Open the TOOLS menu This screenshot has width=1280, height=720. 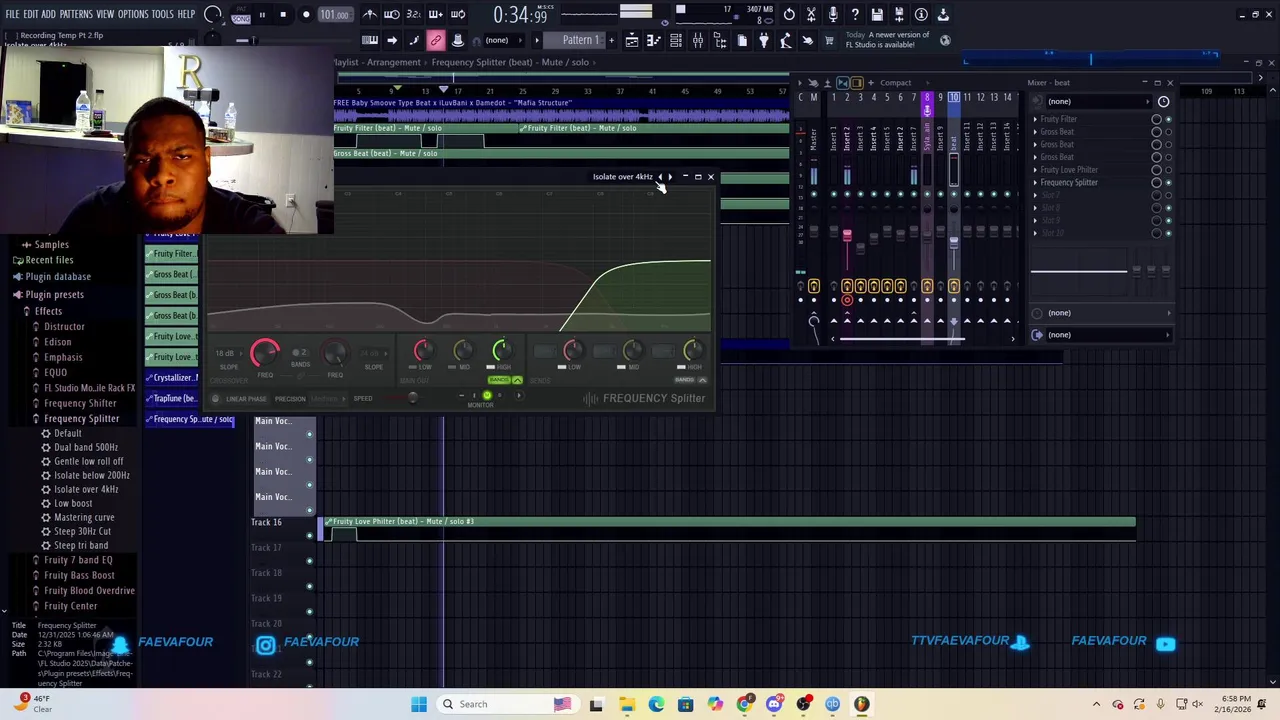[162, 14]
